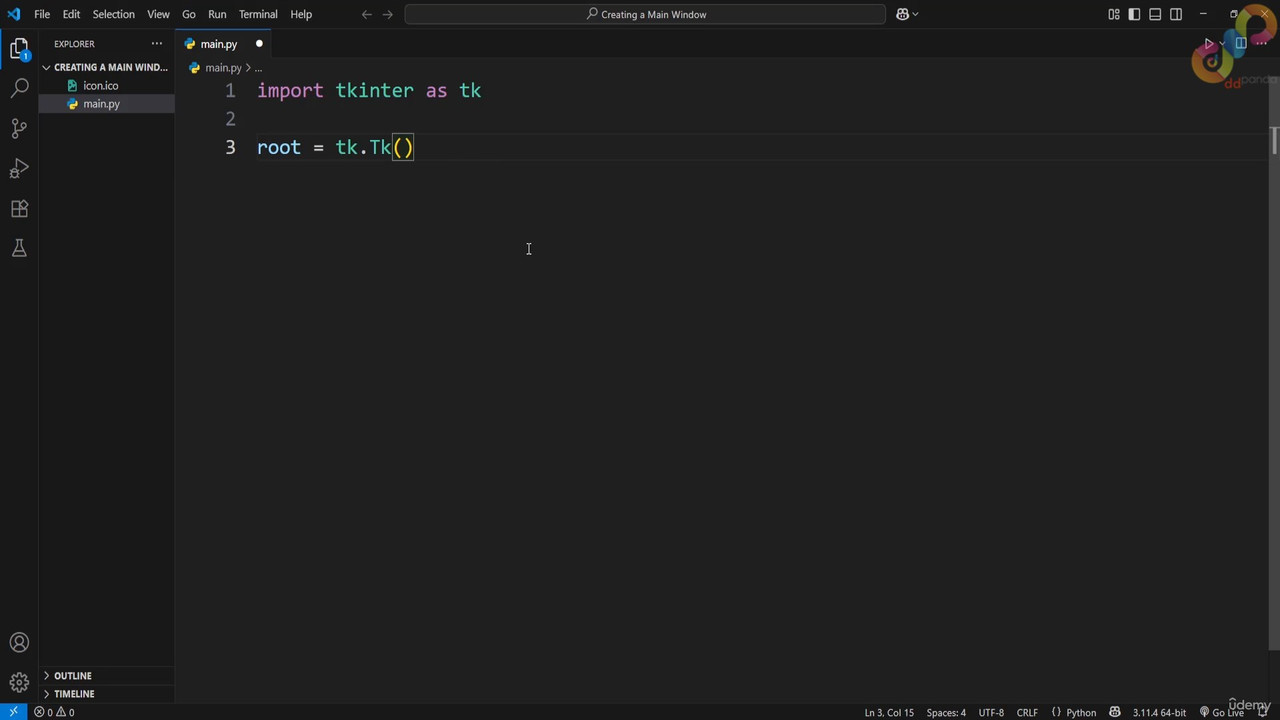Viewport: 1280px width, 720px height.
Task: Toggle the bottom Panel visibility
Action: tap(1155, 14)
